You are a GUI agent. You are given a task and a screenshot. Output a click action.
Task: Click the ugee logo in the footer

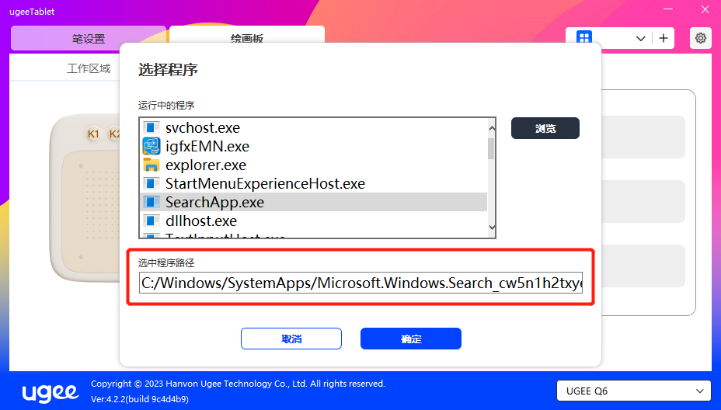[x=50, y=393]
